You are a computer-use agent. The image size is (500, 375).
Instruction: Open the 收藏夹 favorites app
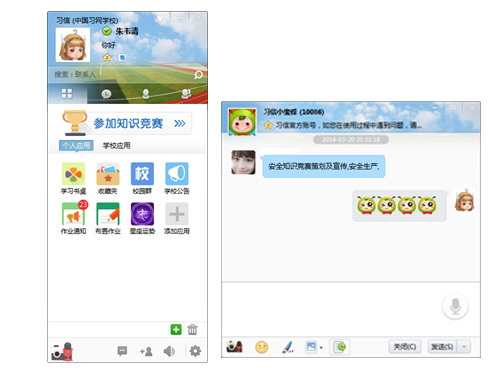point(108,174)
